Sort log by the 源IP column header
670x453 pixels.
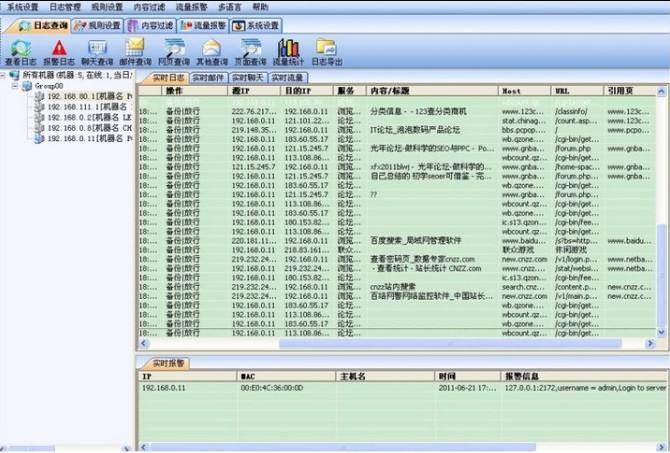tap(254, 91)
